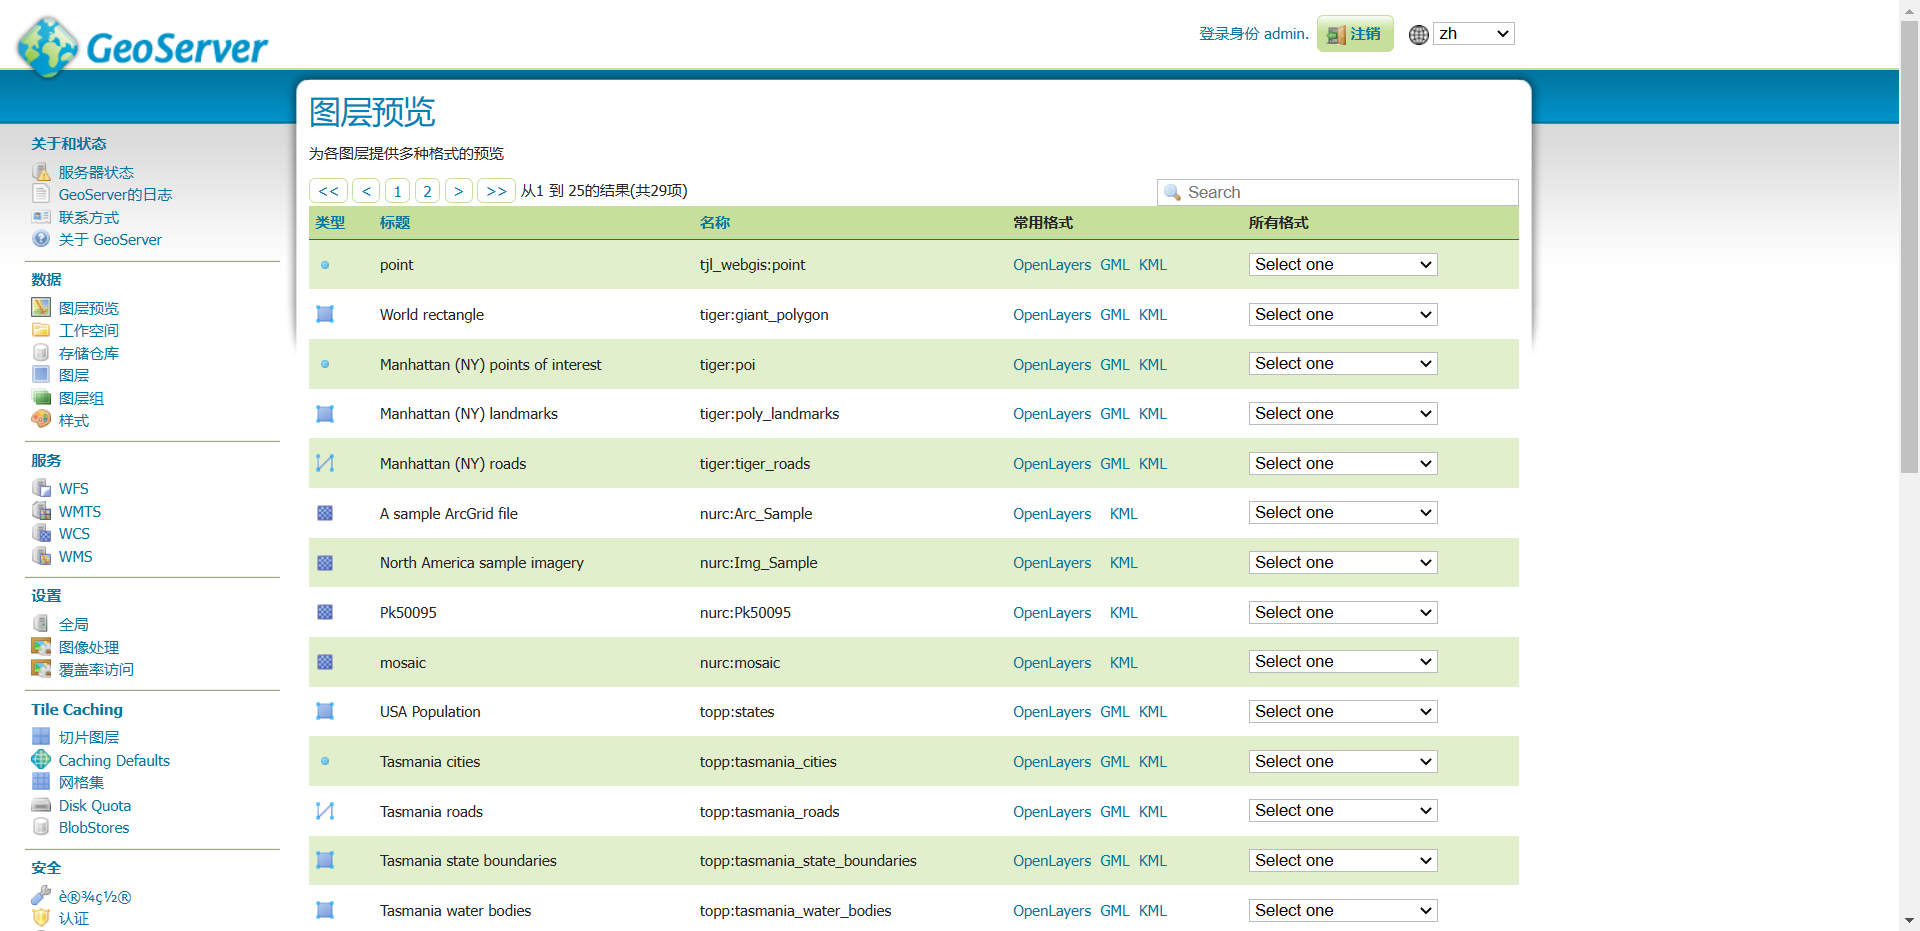The image size is (1920, 931).
Task: Click the styles (样式) palette icon
Action: point(41,420)
